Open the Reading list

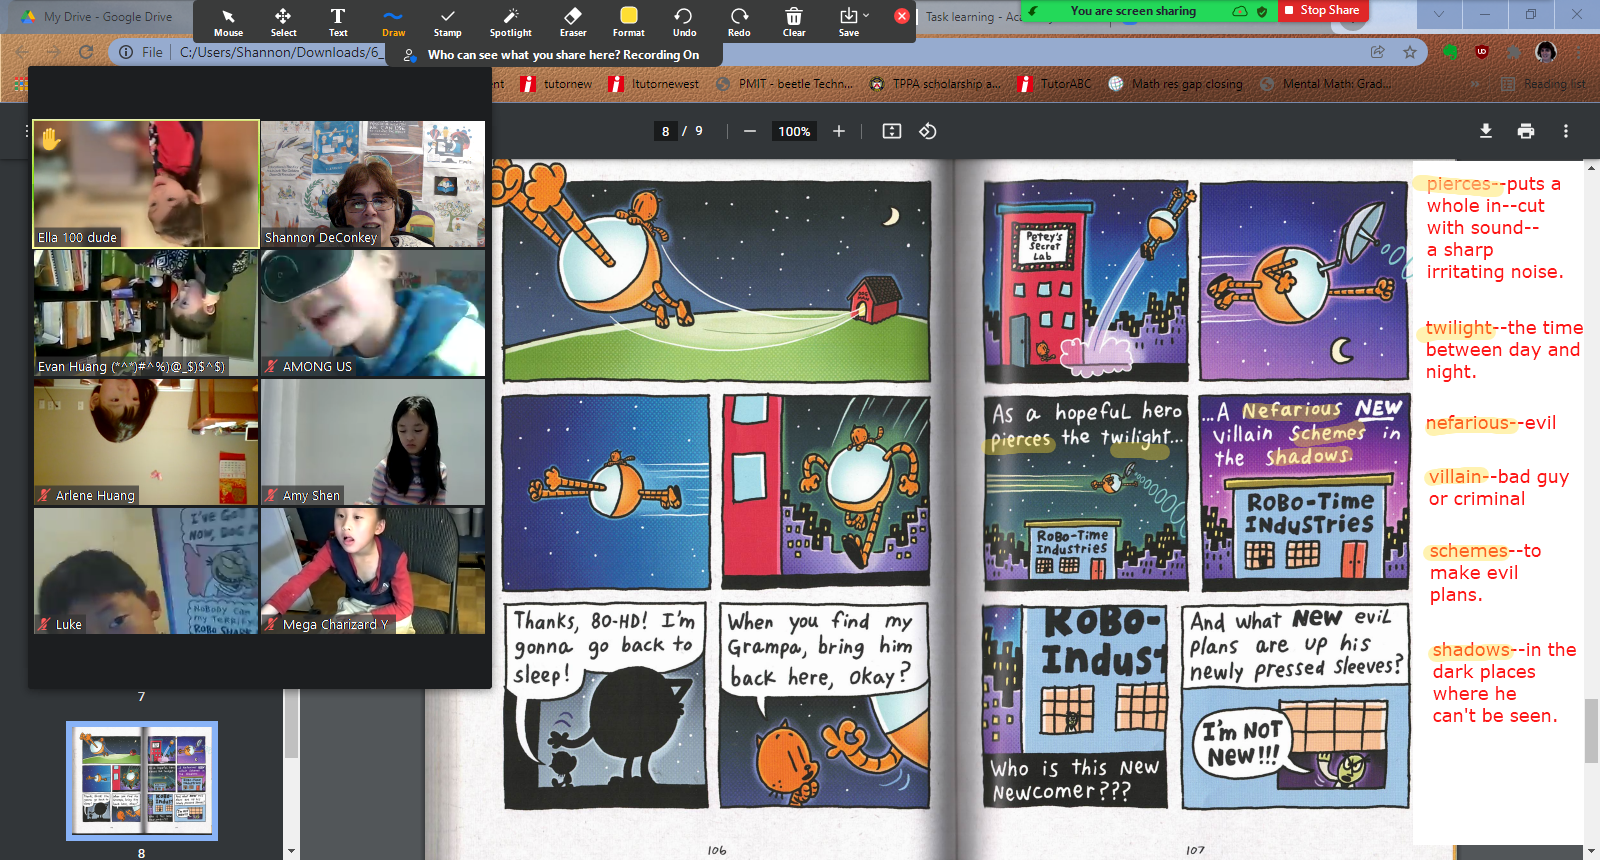1543,84
